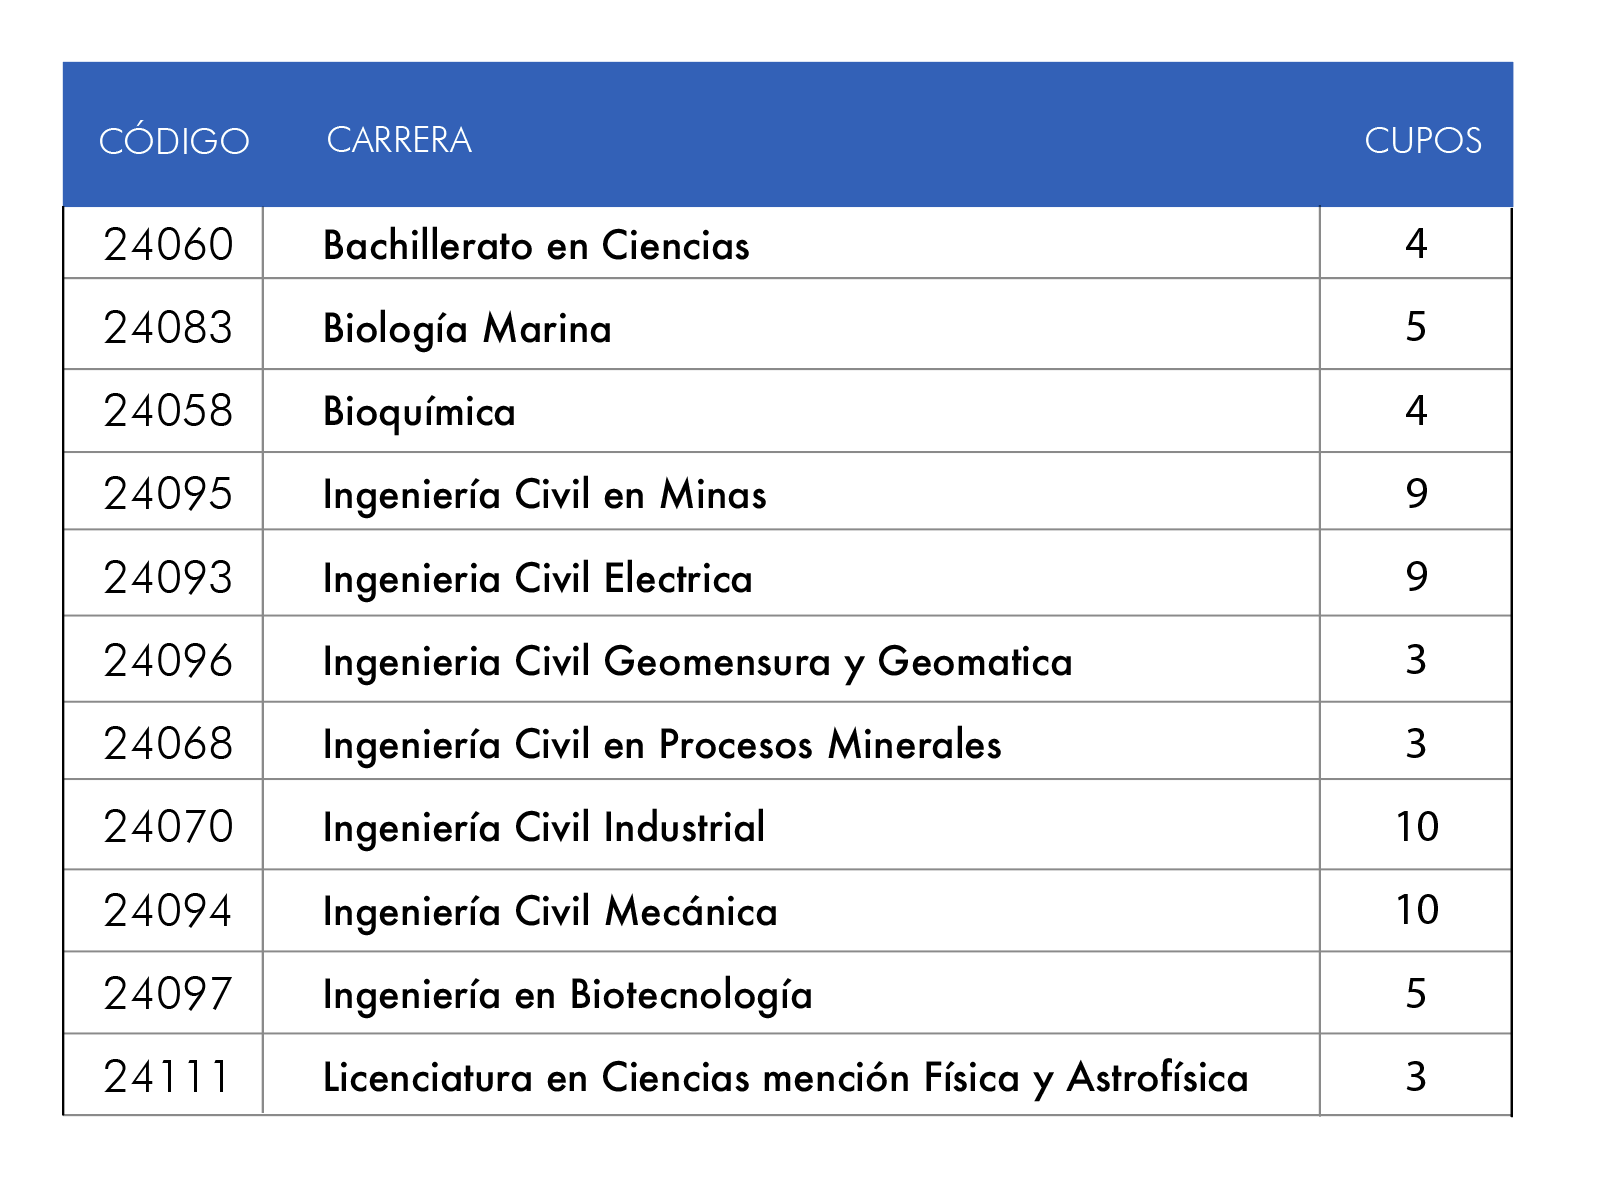Click Ingenieria Civil Geomensura y Geomatica
Viewport: 1614px width, 1204px height.
(698, 663)
